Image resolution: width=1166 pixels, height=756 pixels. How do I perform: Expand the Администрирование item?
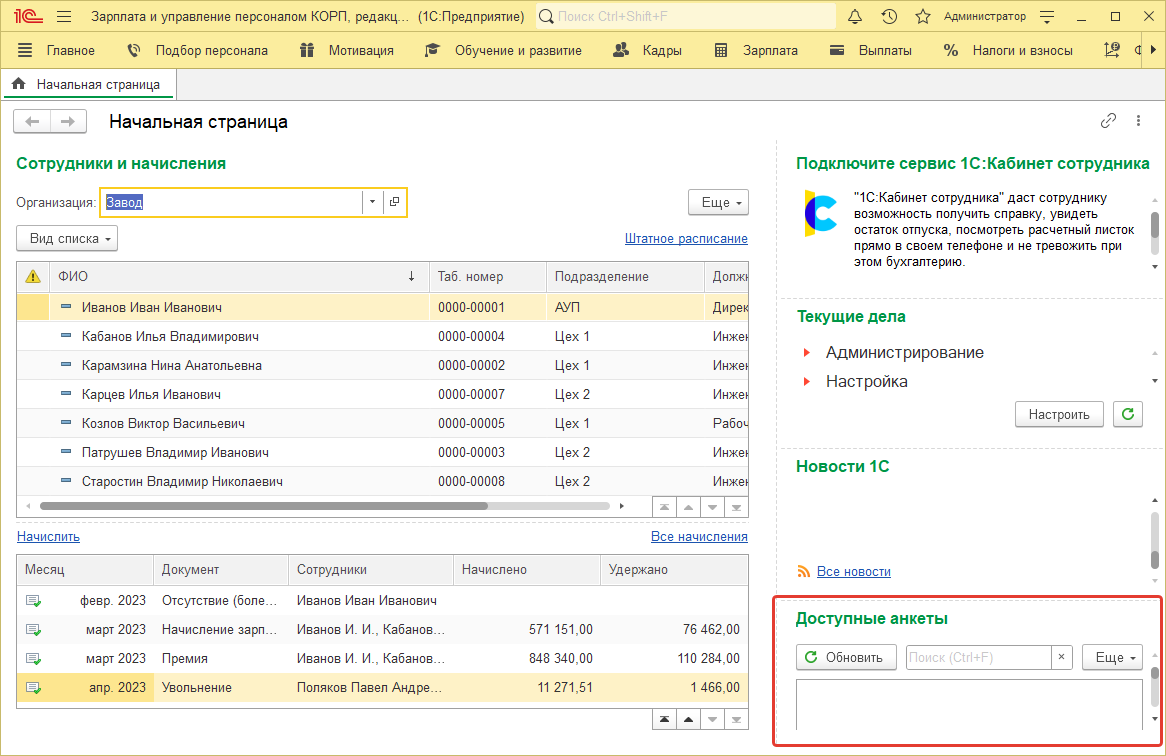807,352
